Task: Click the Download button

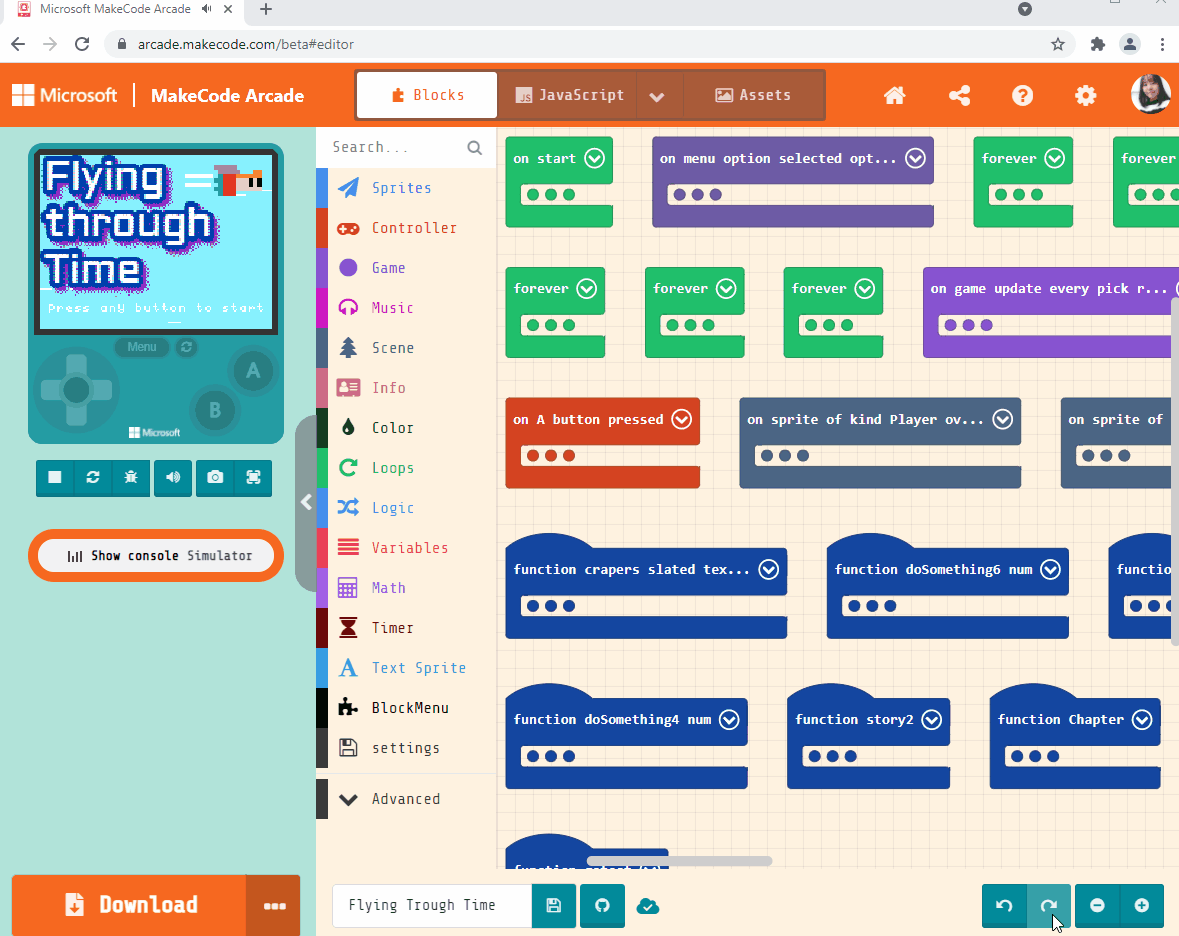Action: click(x=129, y=905)
